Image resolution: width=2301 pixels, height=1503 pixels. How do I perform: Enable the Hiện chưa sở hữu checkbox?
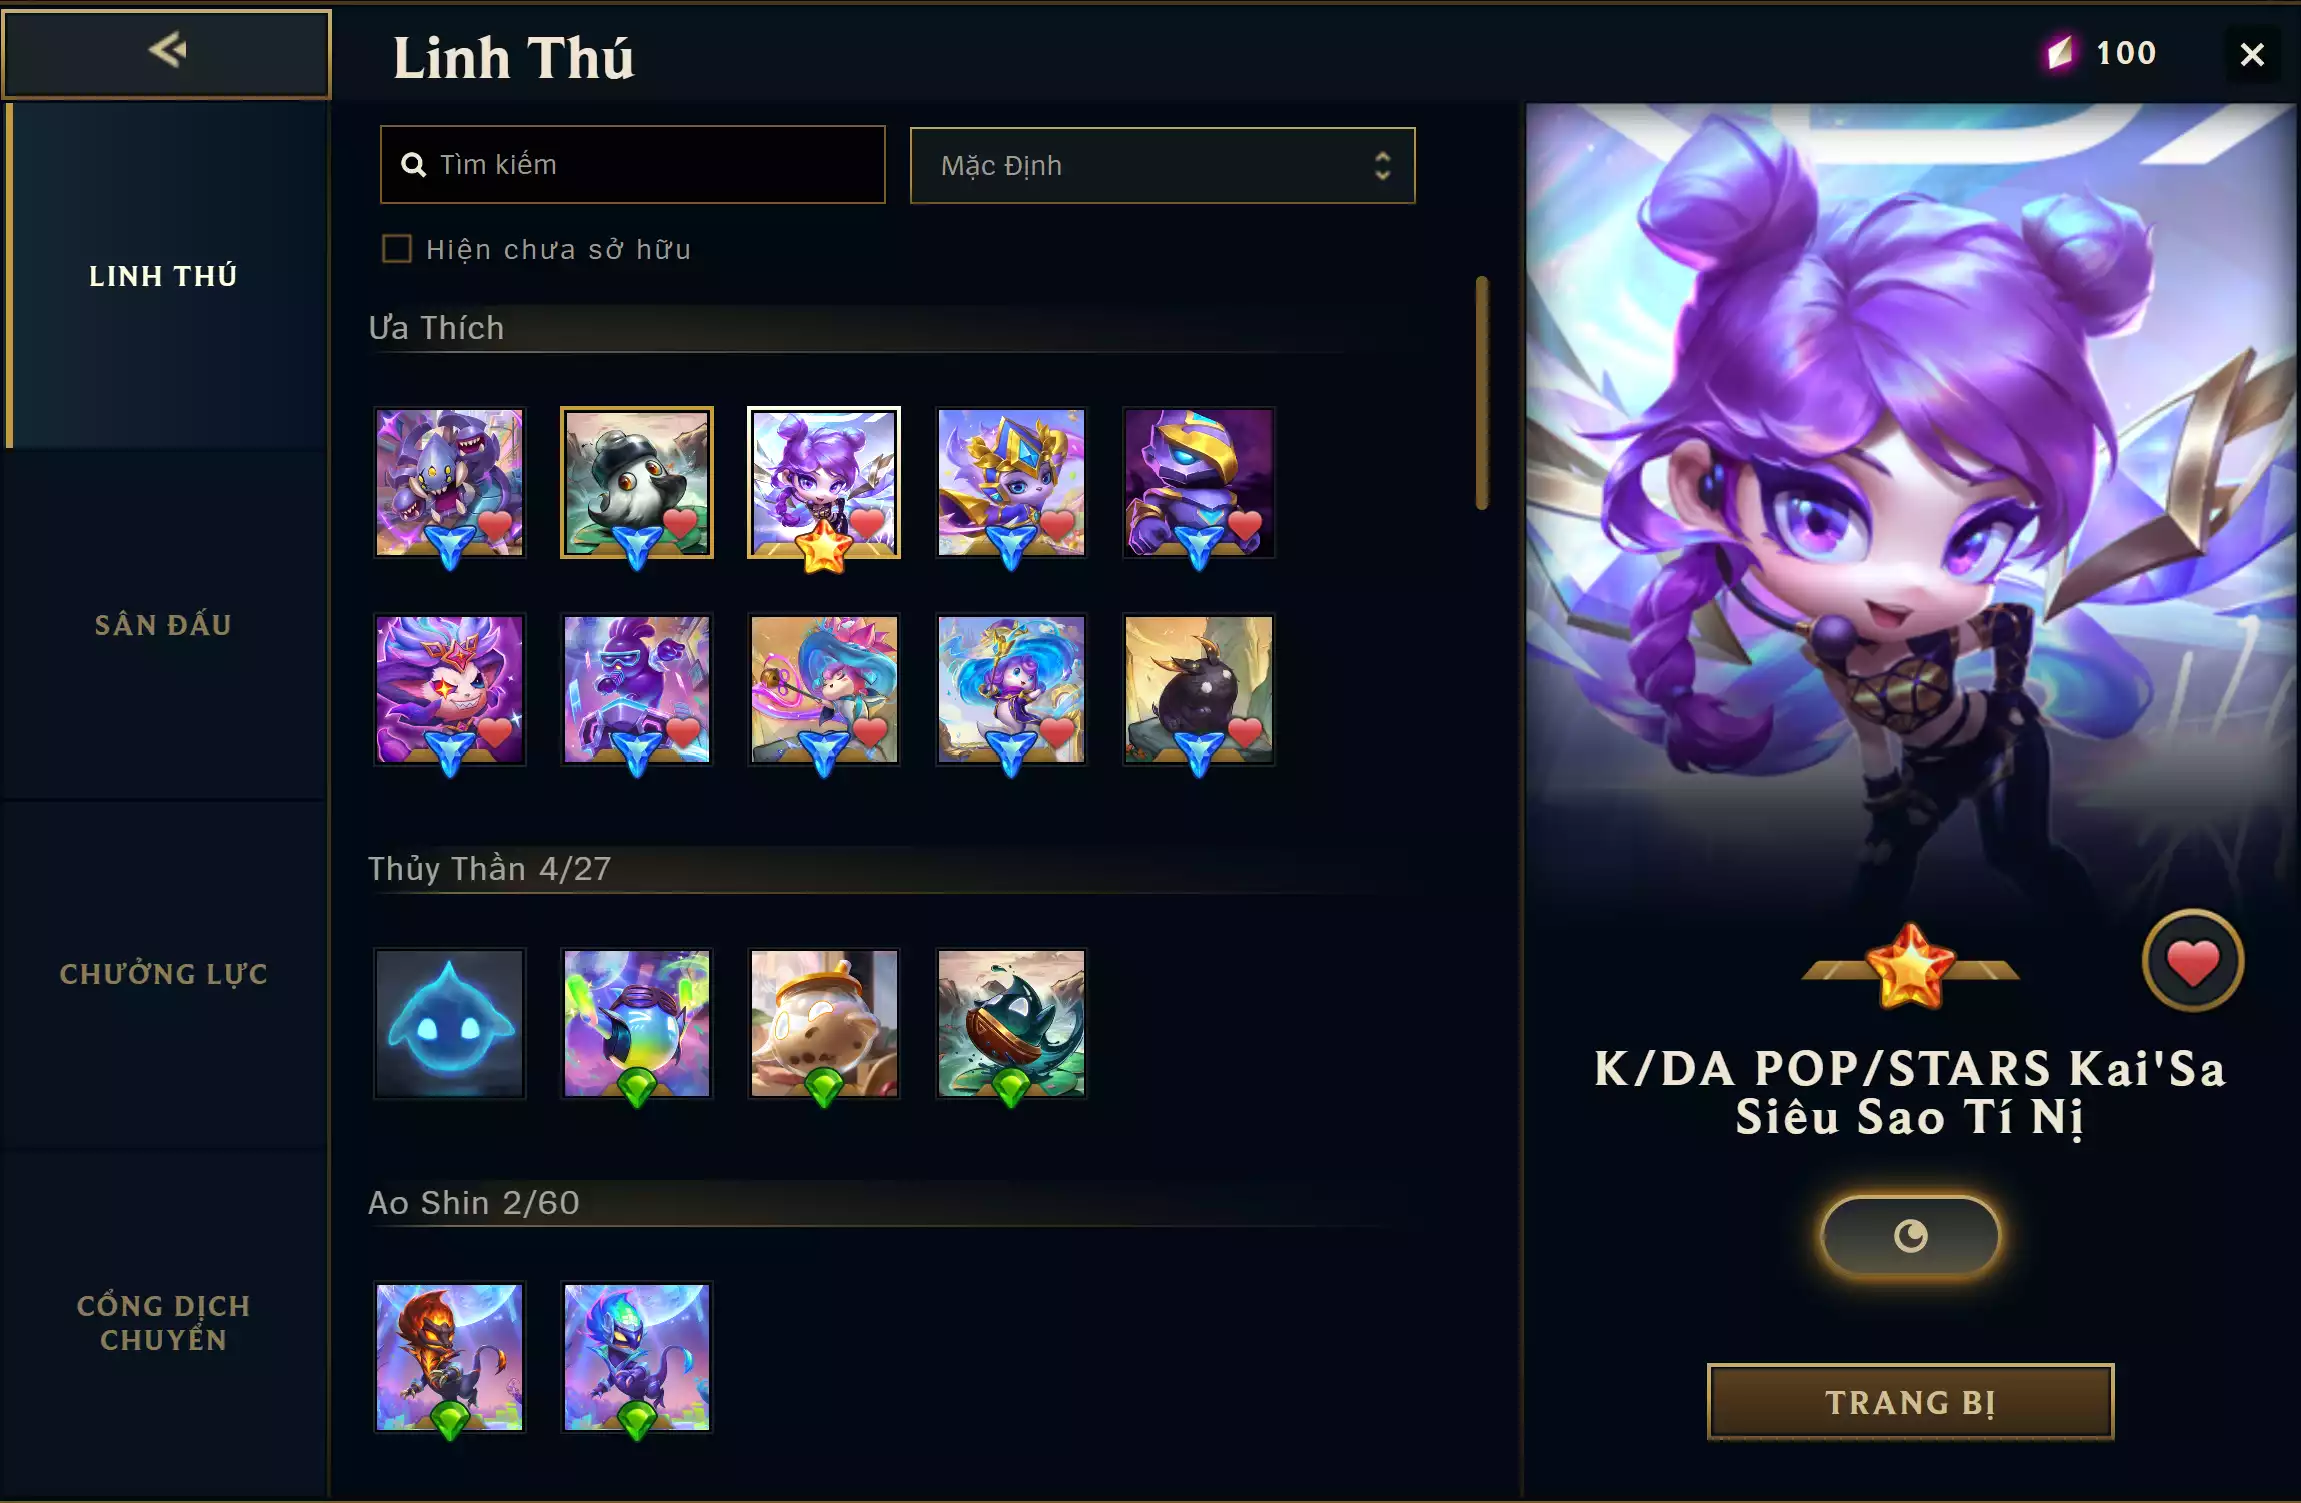[x=397, y=248]
